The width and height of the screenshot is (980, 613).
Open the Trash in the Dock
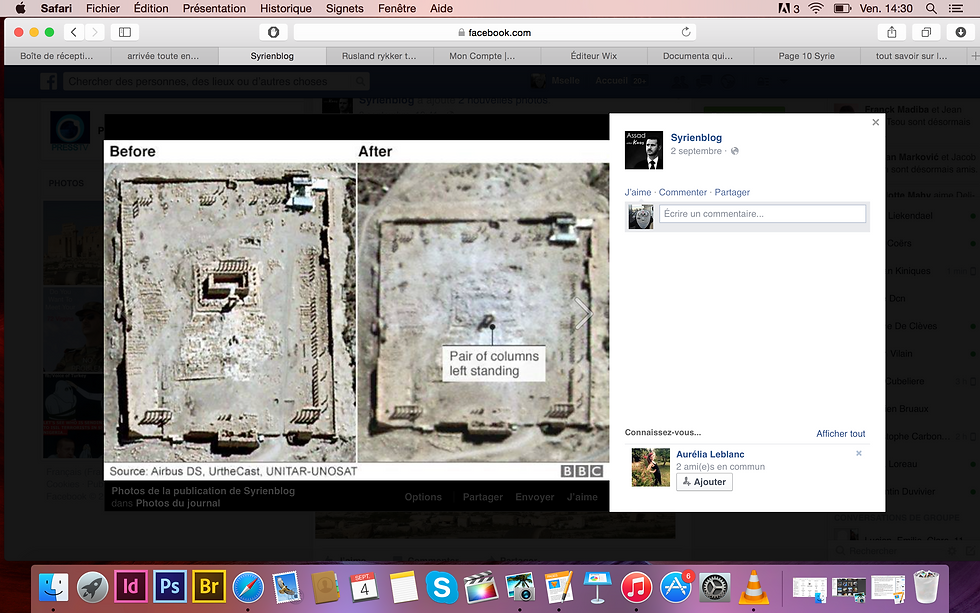click(926, 586)
